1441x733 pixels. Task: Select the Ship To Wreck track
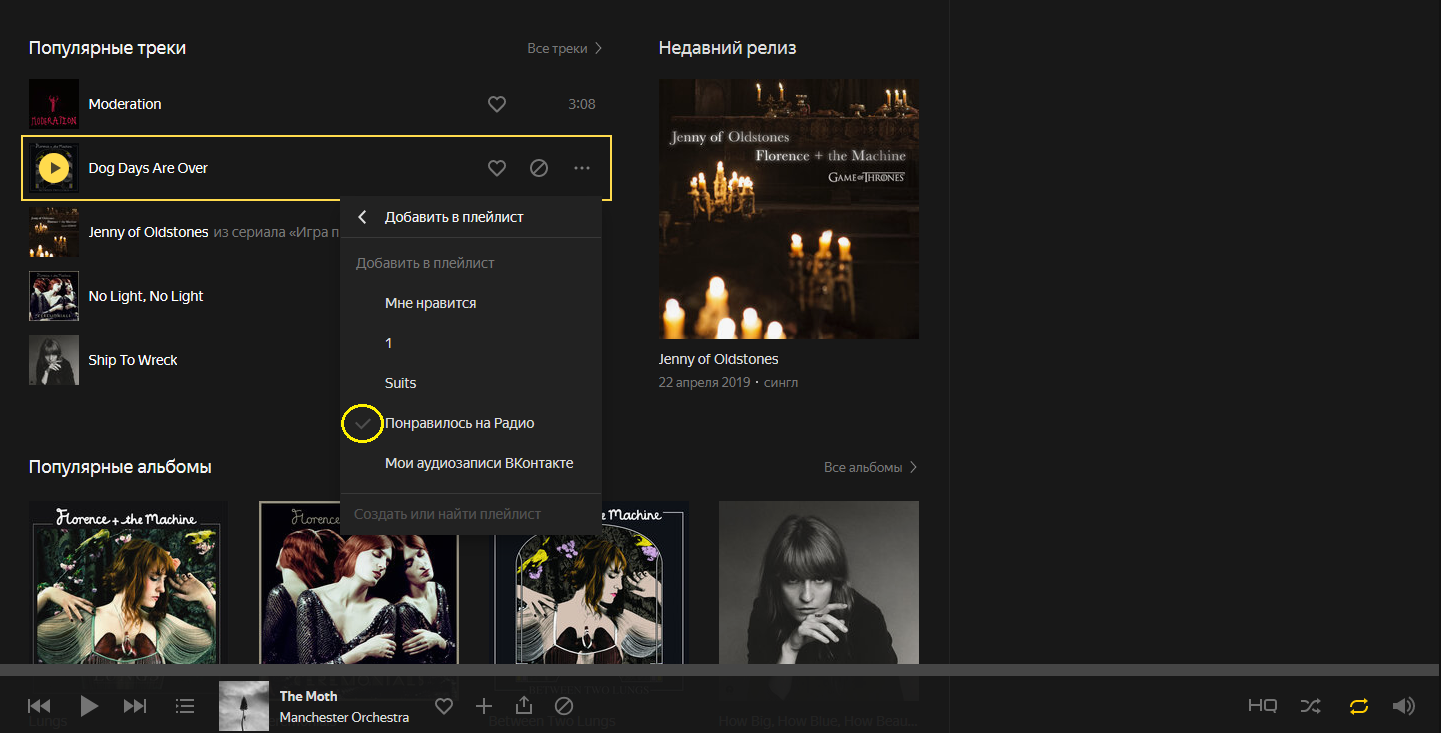[133, 360]
